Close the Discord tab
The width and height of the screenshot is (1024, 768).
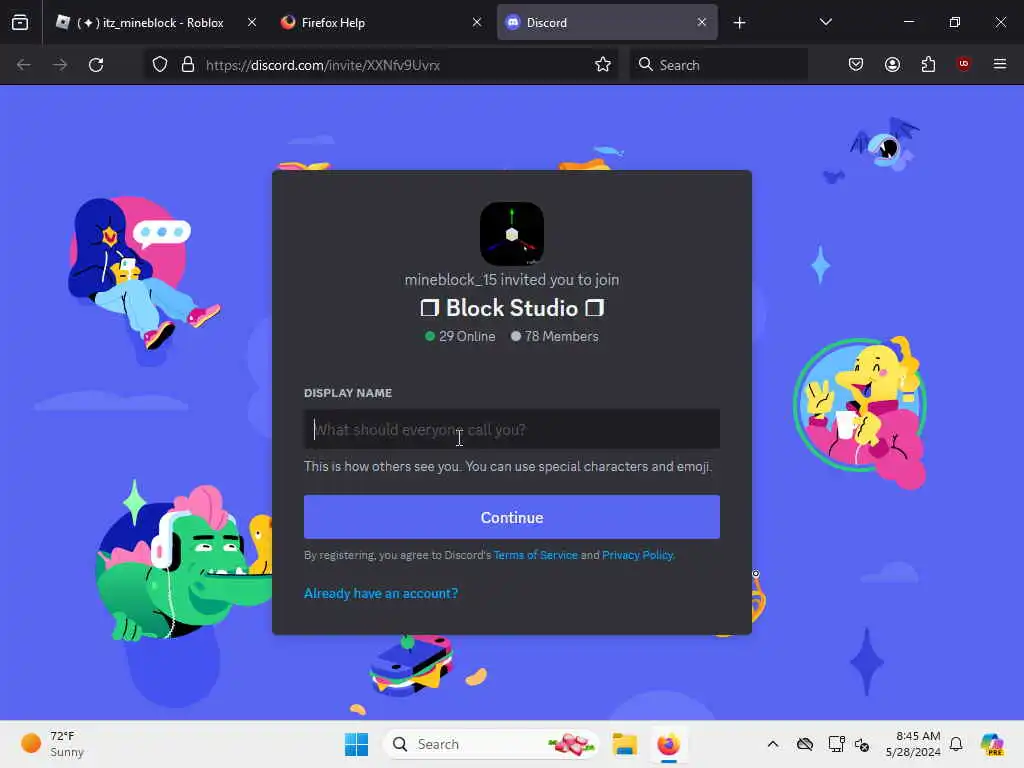click(701, 22)
